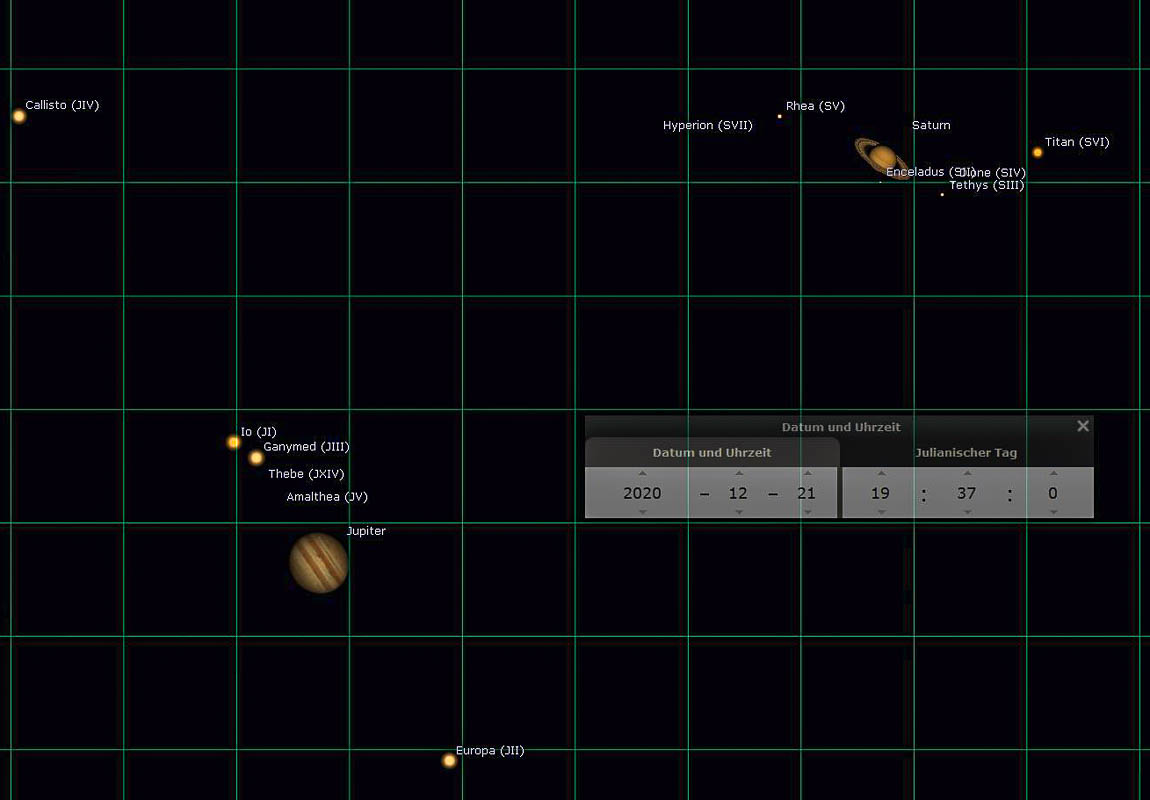Lower the minutes with the down arrow

coord(967,511)
